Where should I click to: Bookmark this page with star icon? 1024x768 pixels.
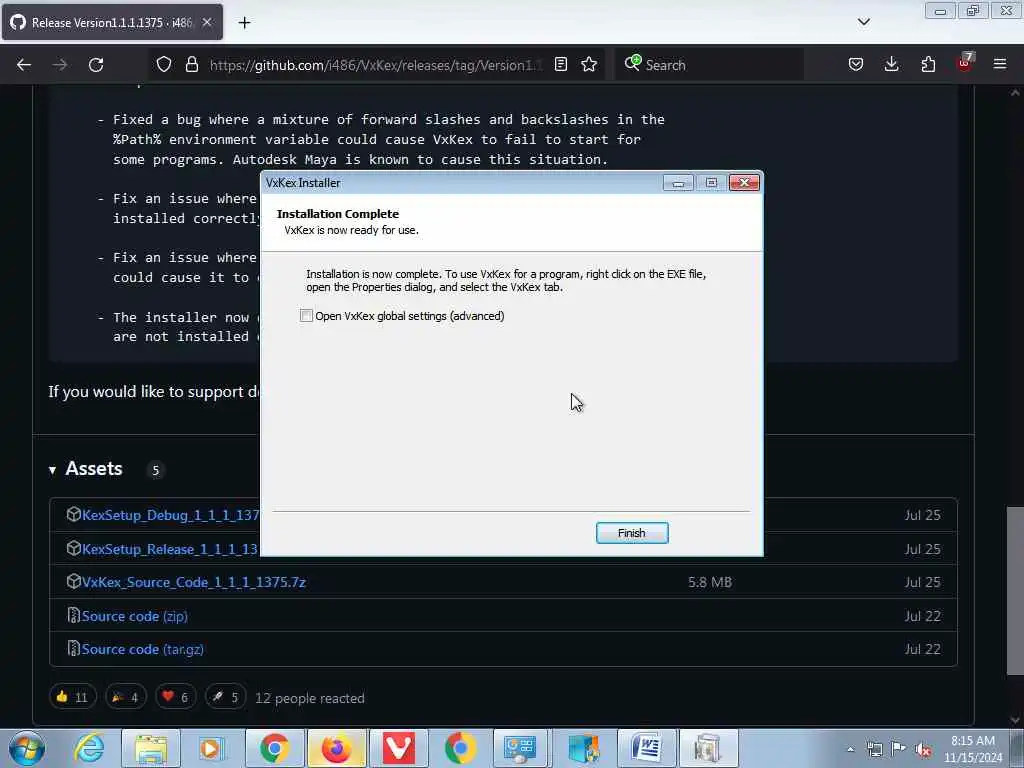coord(589,65)
